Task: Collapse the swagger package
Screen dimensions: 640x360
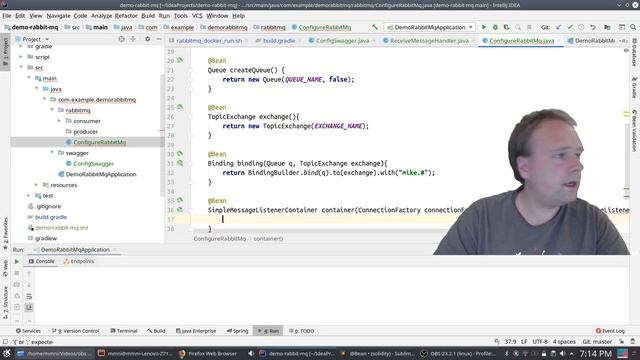Action: click(52, 153)
